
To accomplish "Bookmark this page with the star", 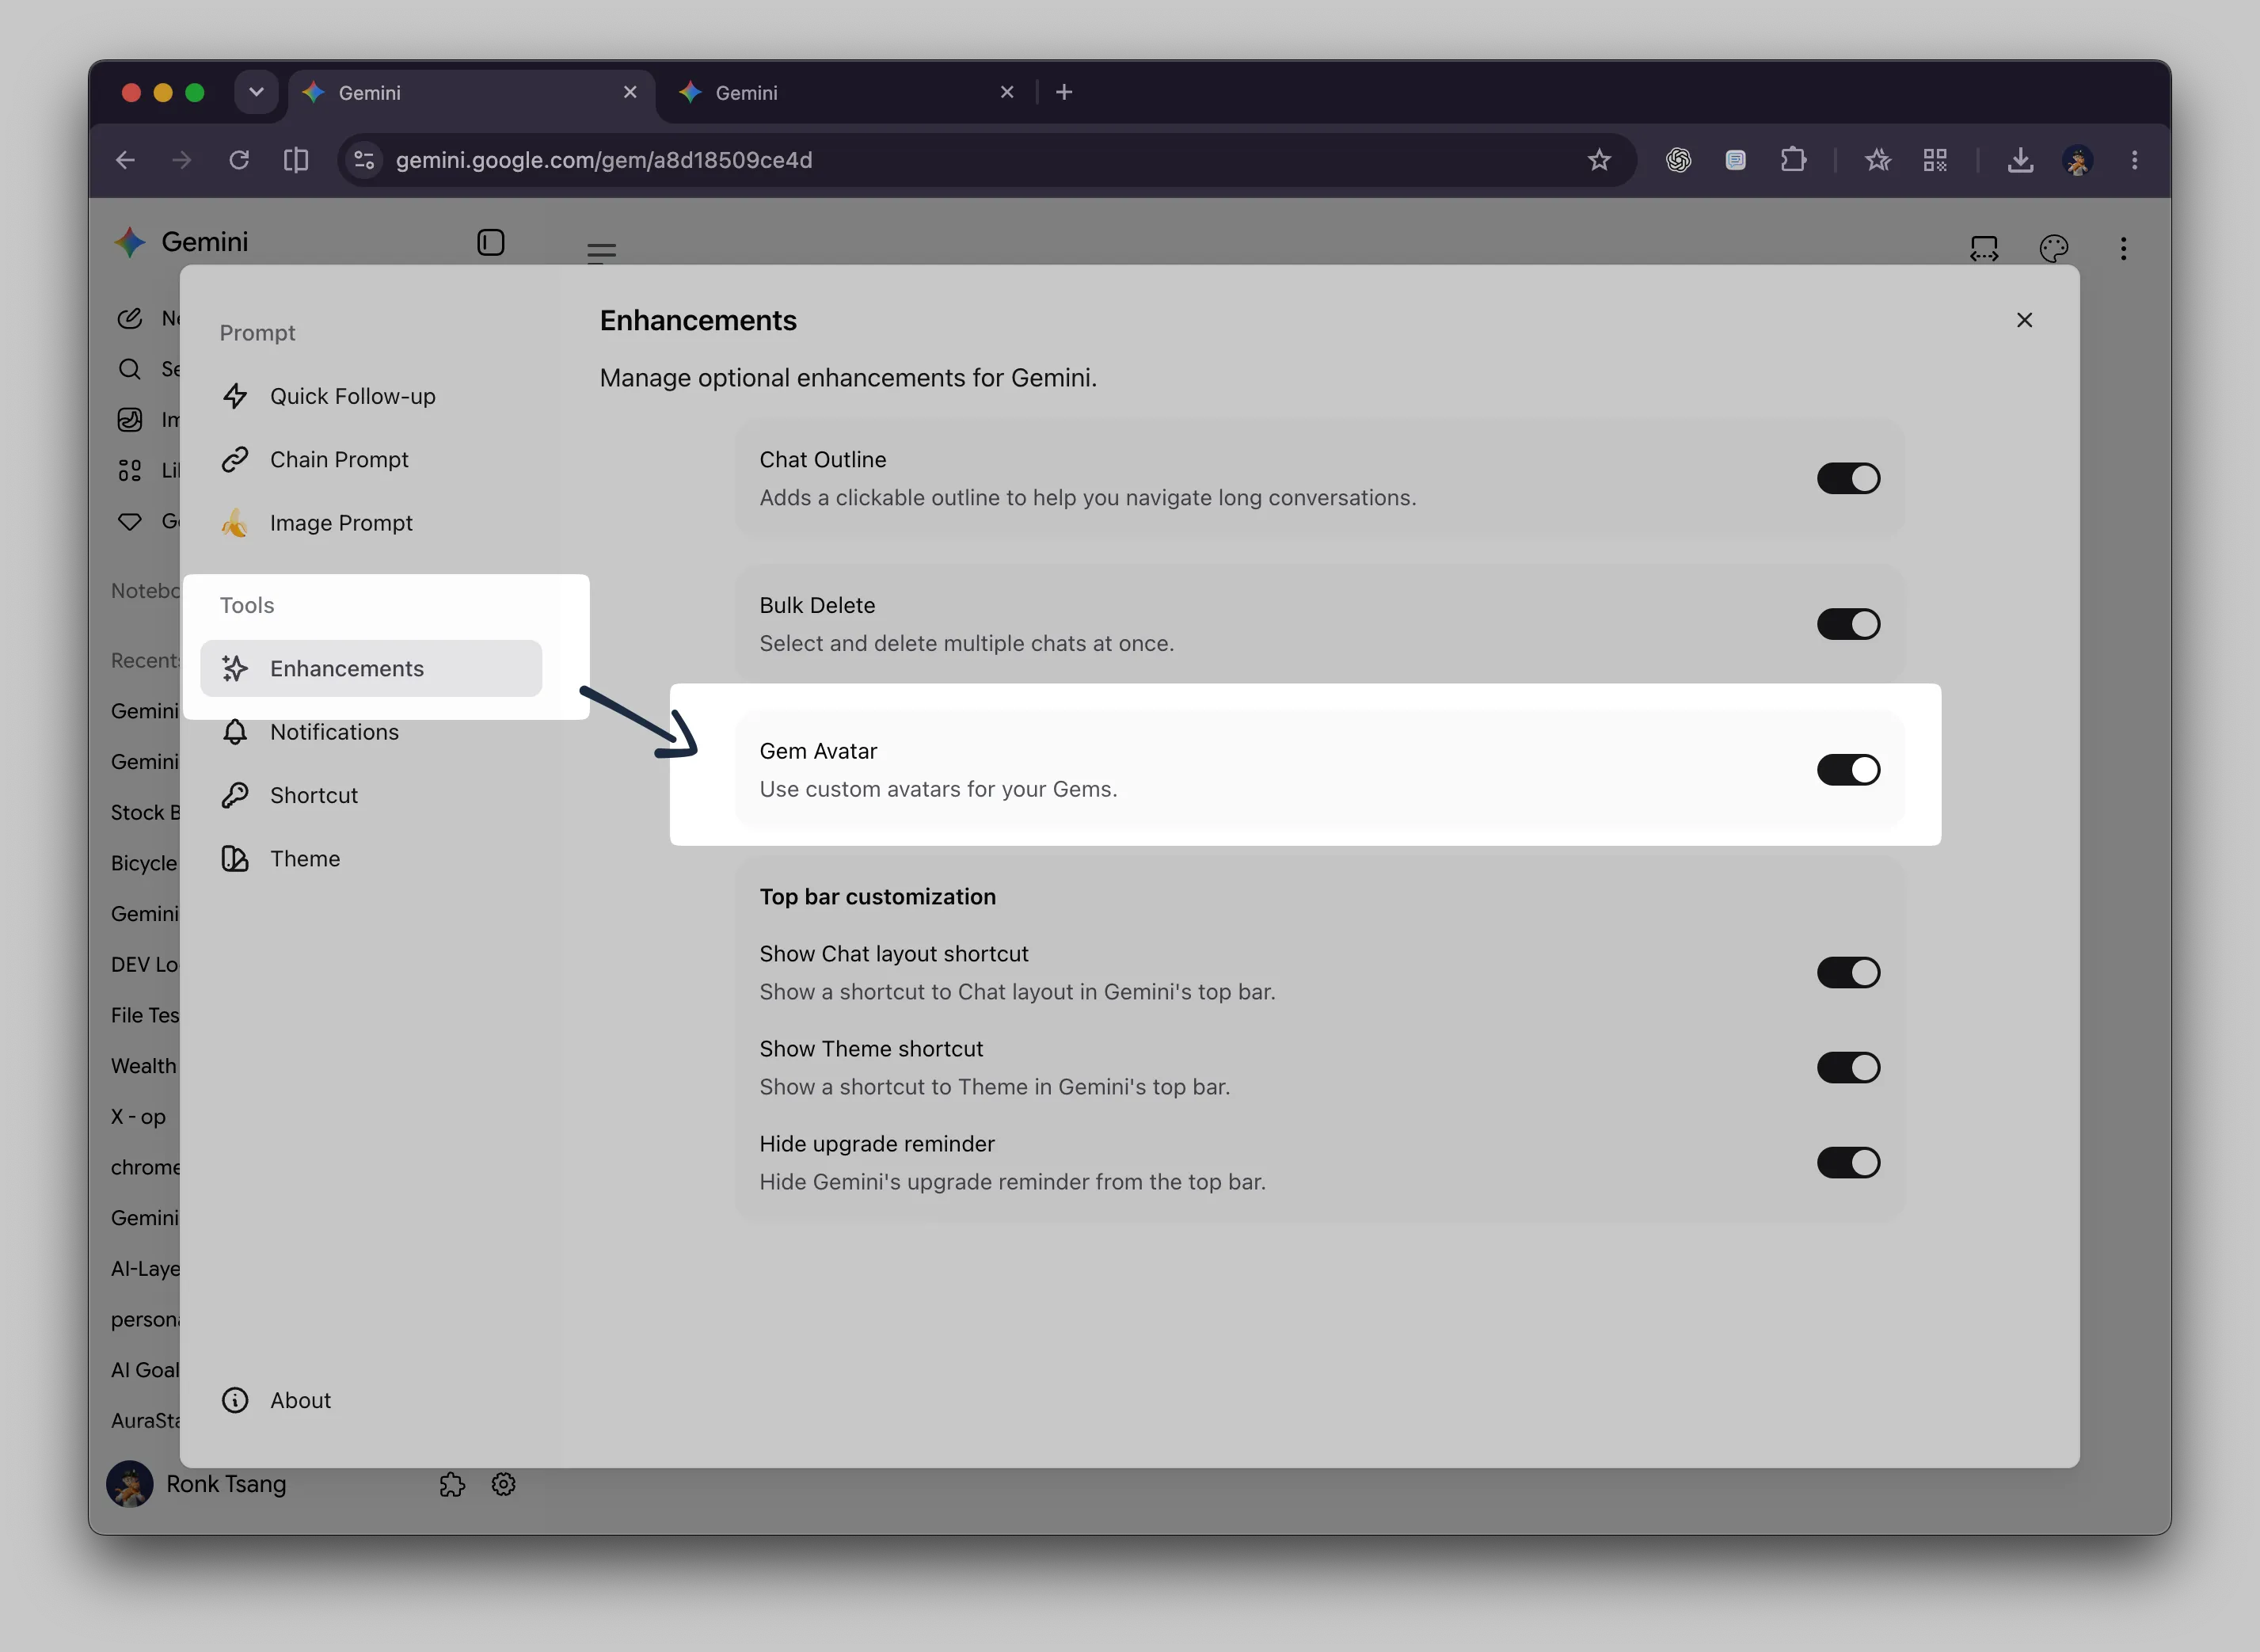I will [x=1599, y=160].
